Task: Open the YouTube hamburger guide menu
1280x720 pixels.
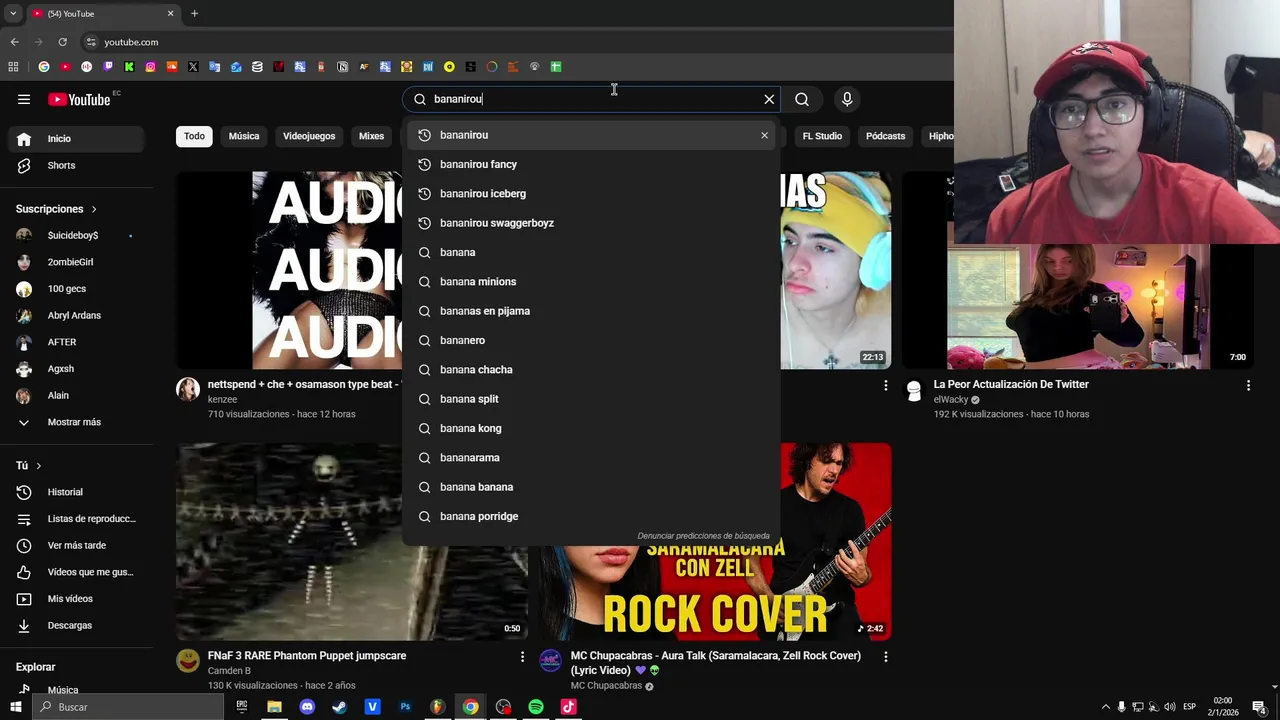Action: point(24,99)
